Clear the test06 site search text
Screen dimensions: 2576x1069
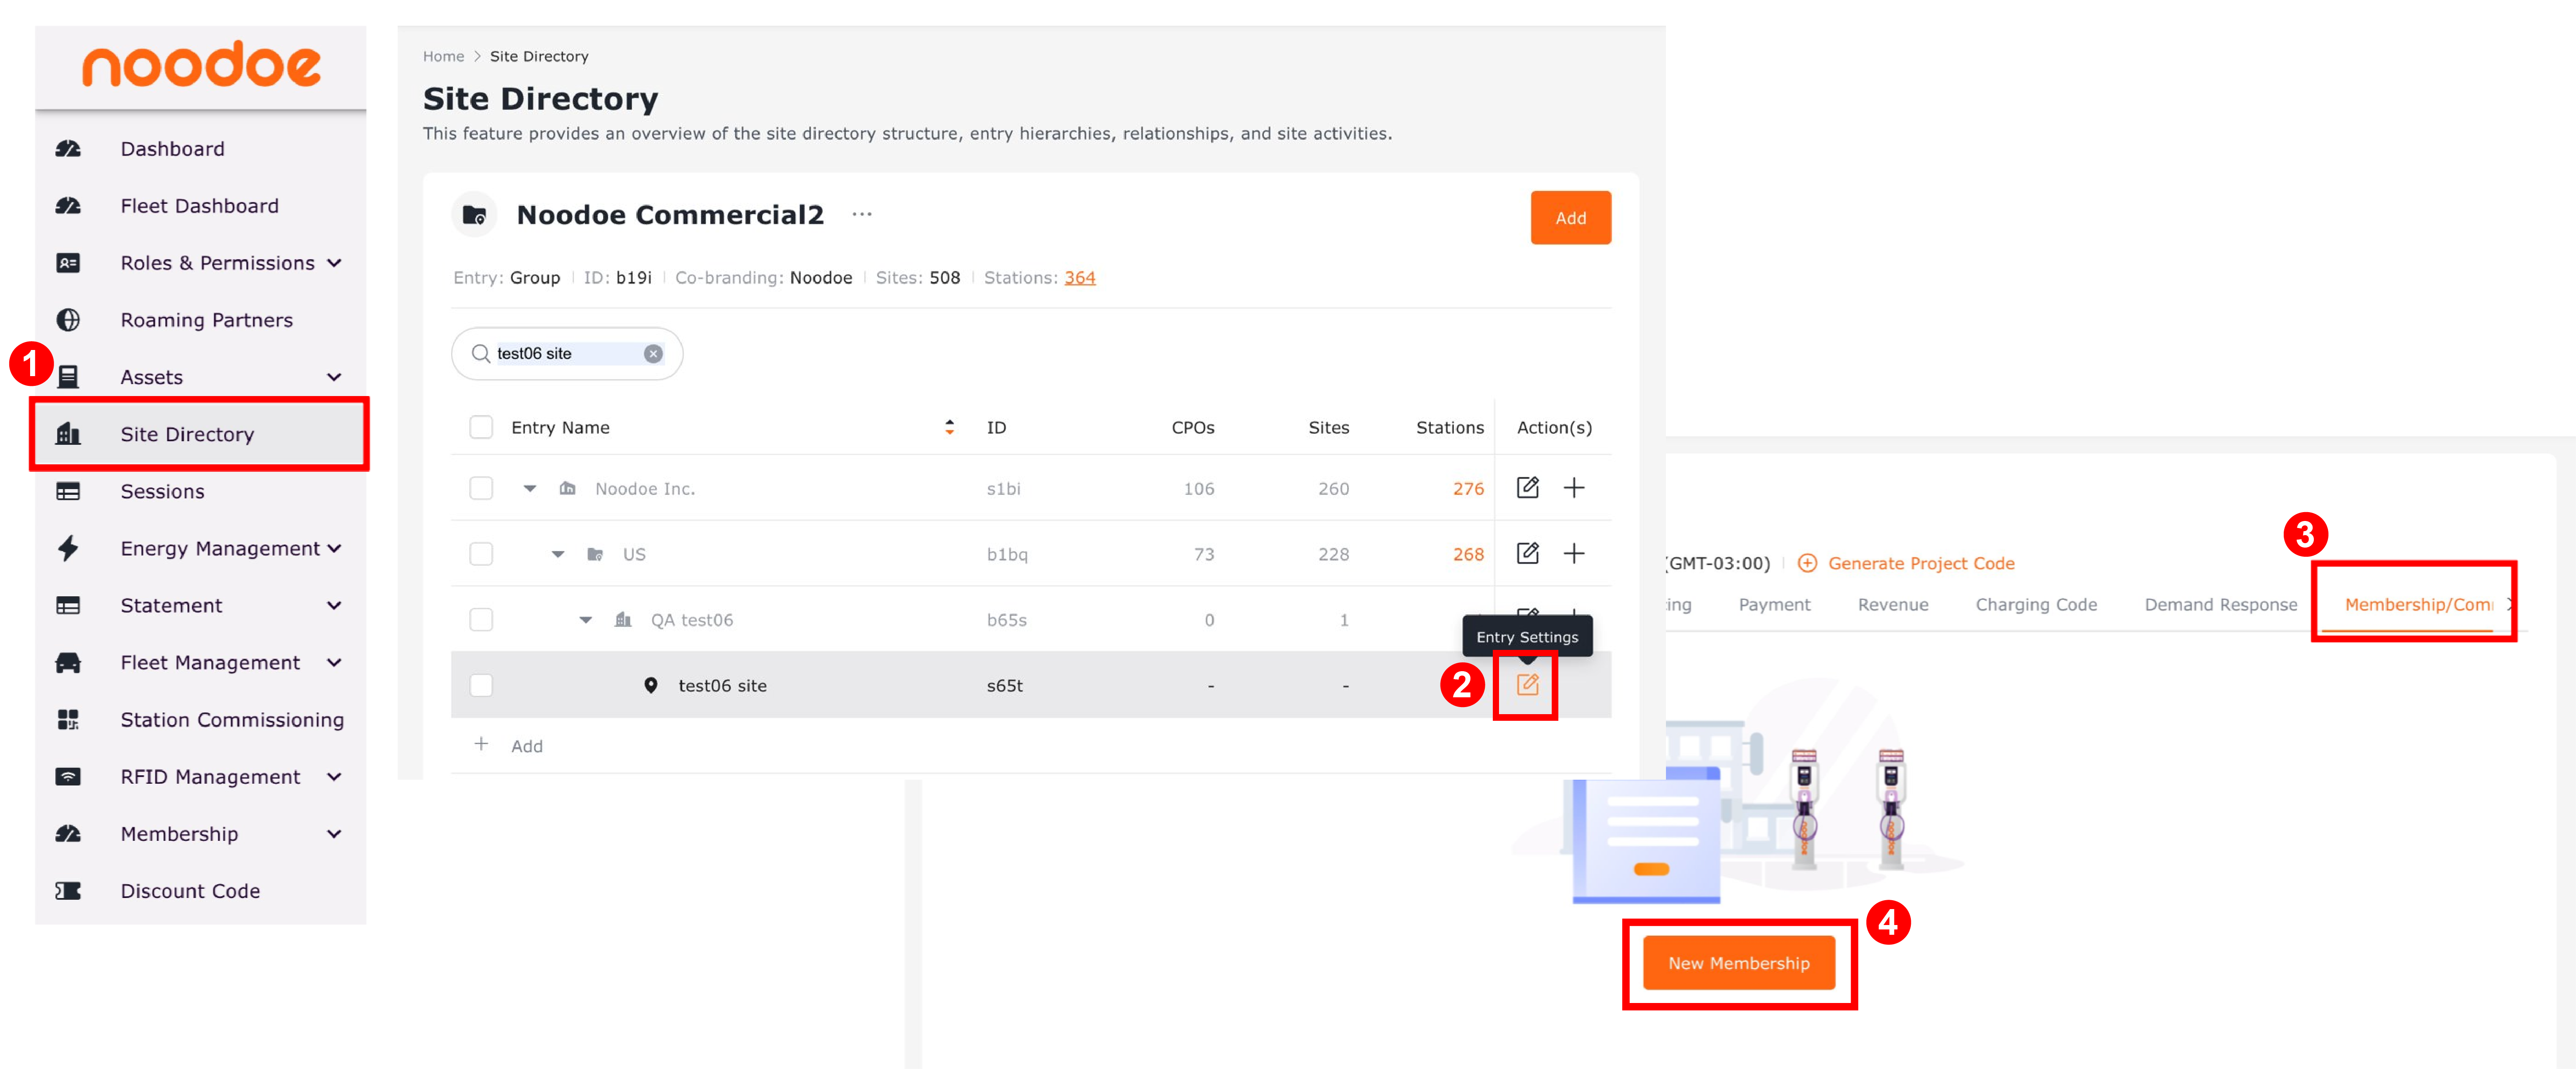pyautogui.click(x=653, y=354)
